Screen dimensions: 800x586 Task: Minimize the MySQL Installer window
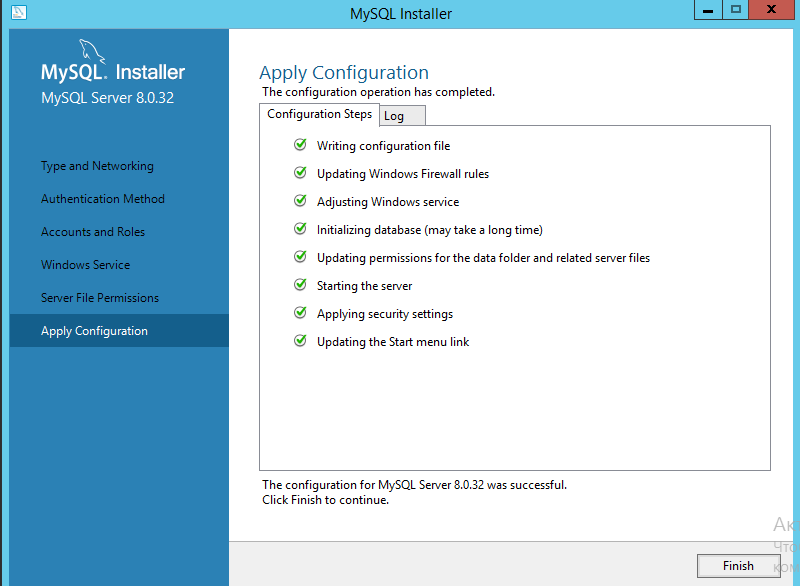(708, 10)
